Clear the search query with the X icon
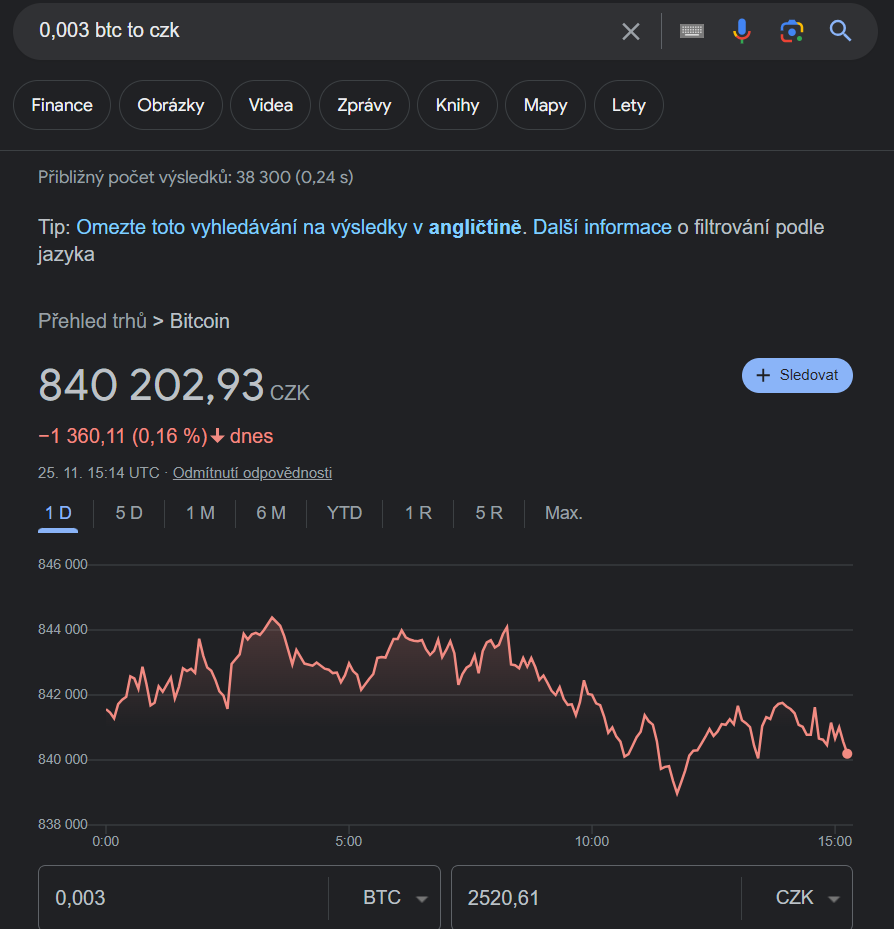 tap(630, 31)
